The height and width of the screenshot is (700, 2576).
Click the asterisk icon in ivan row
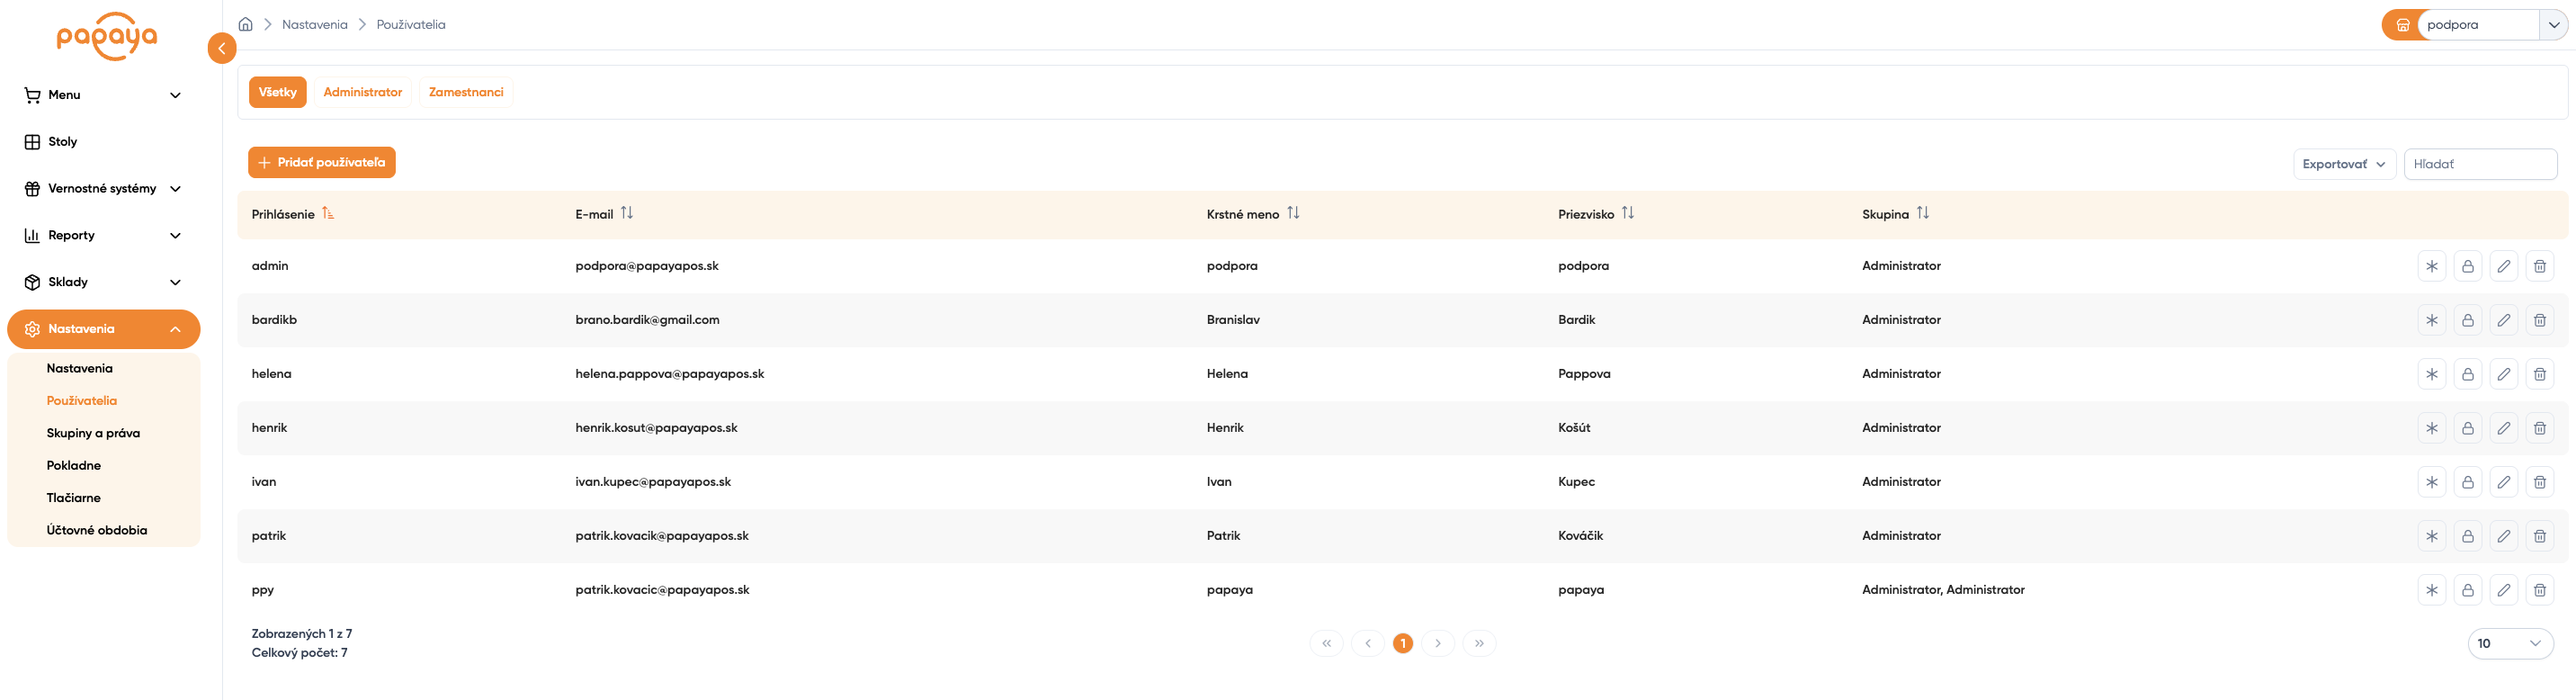(2431, 482)
